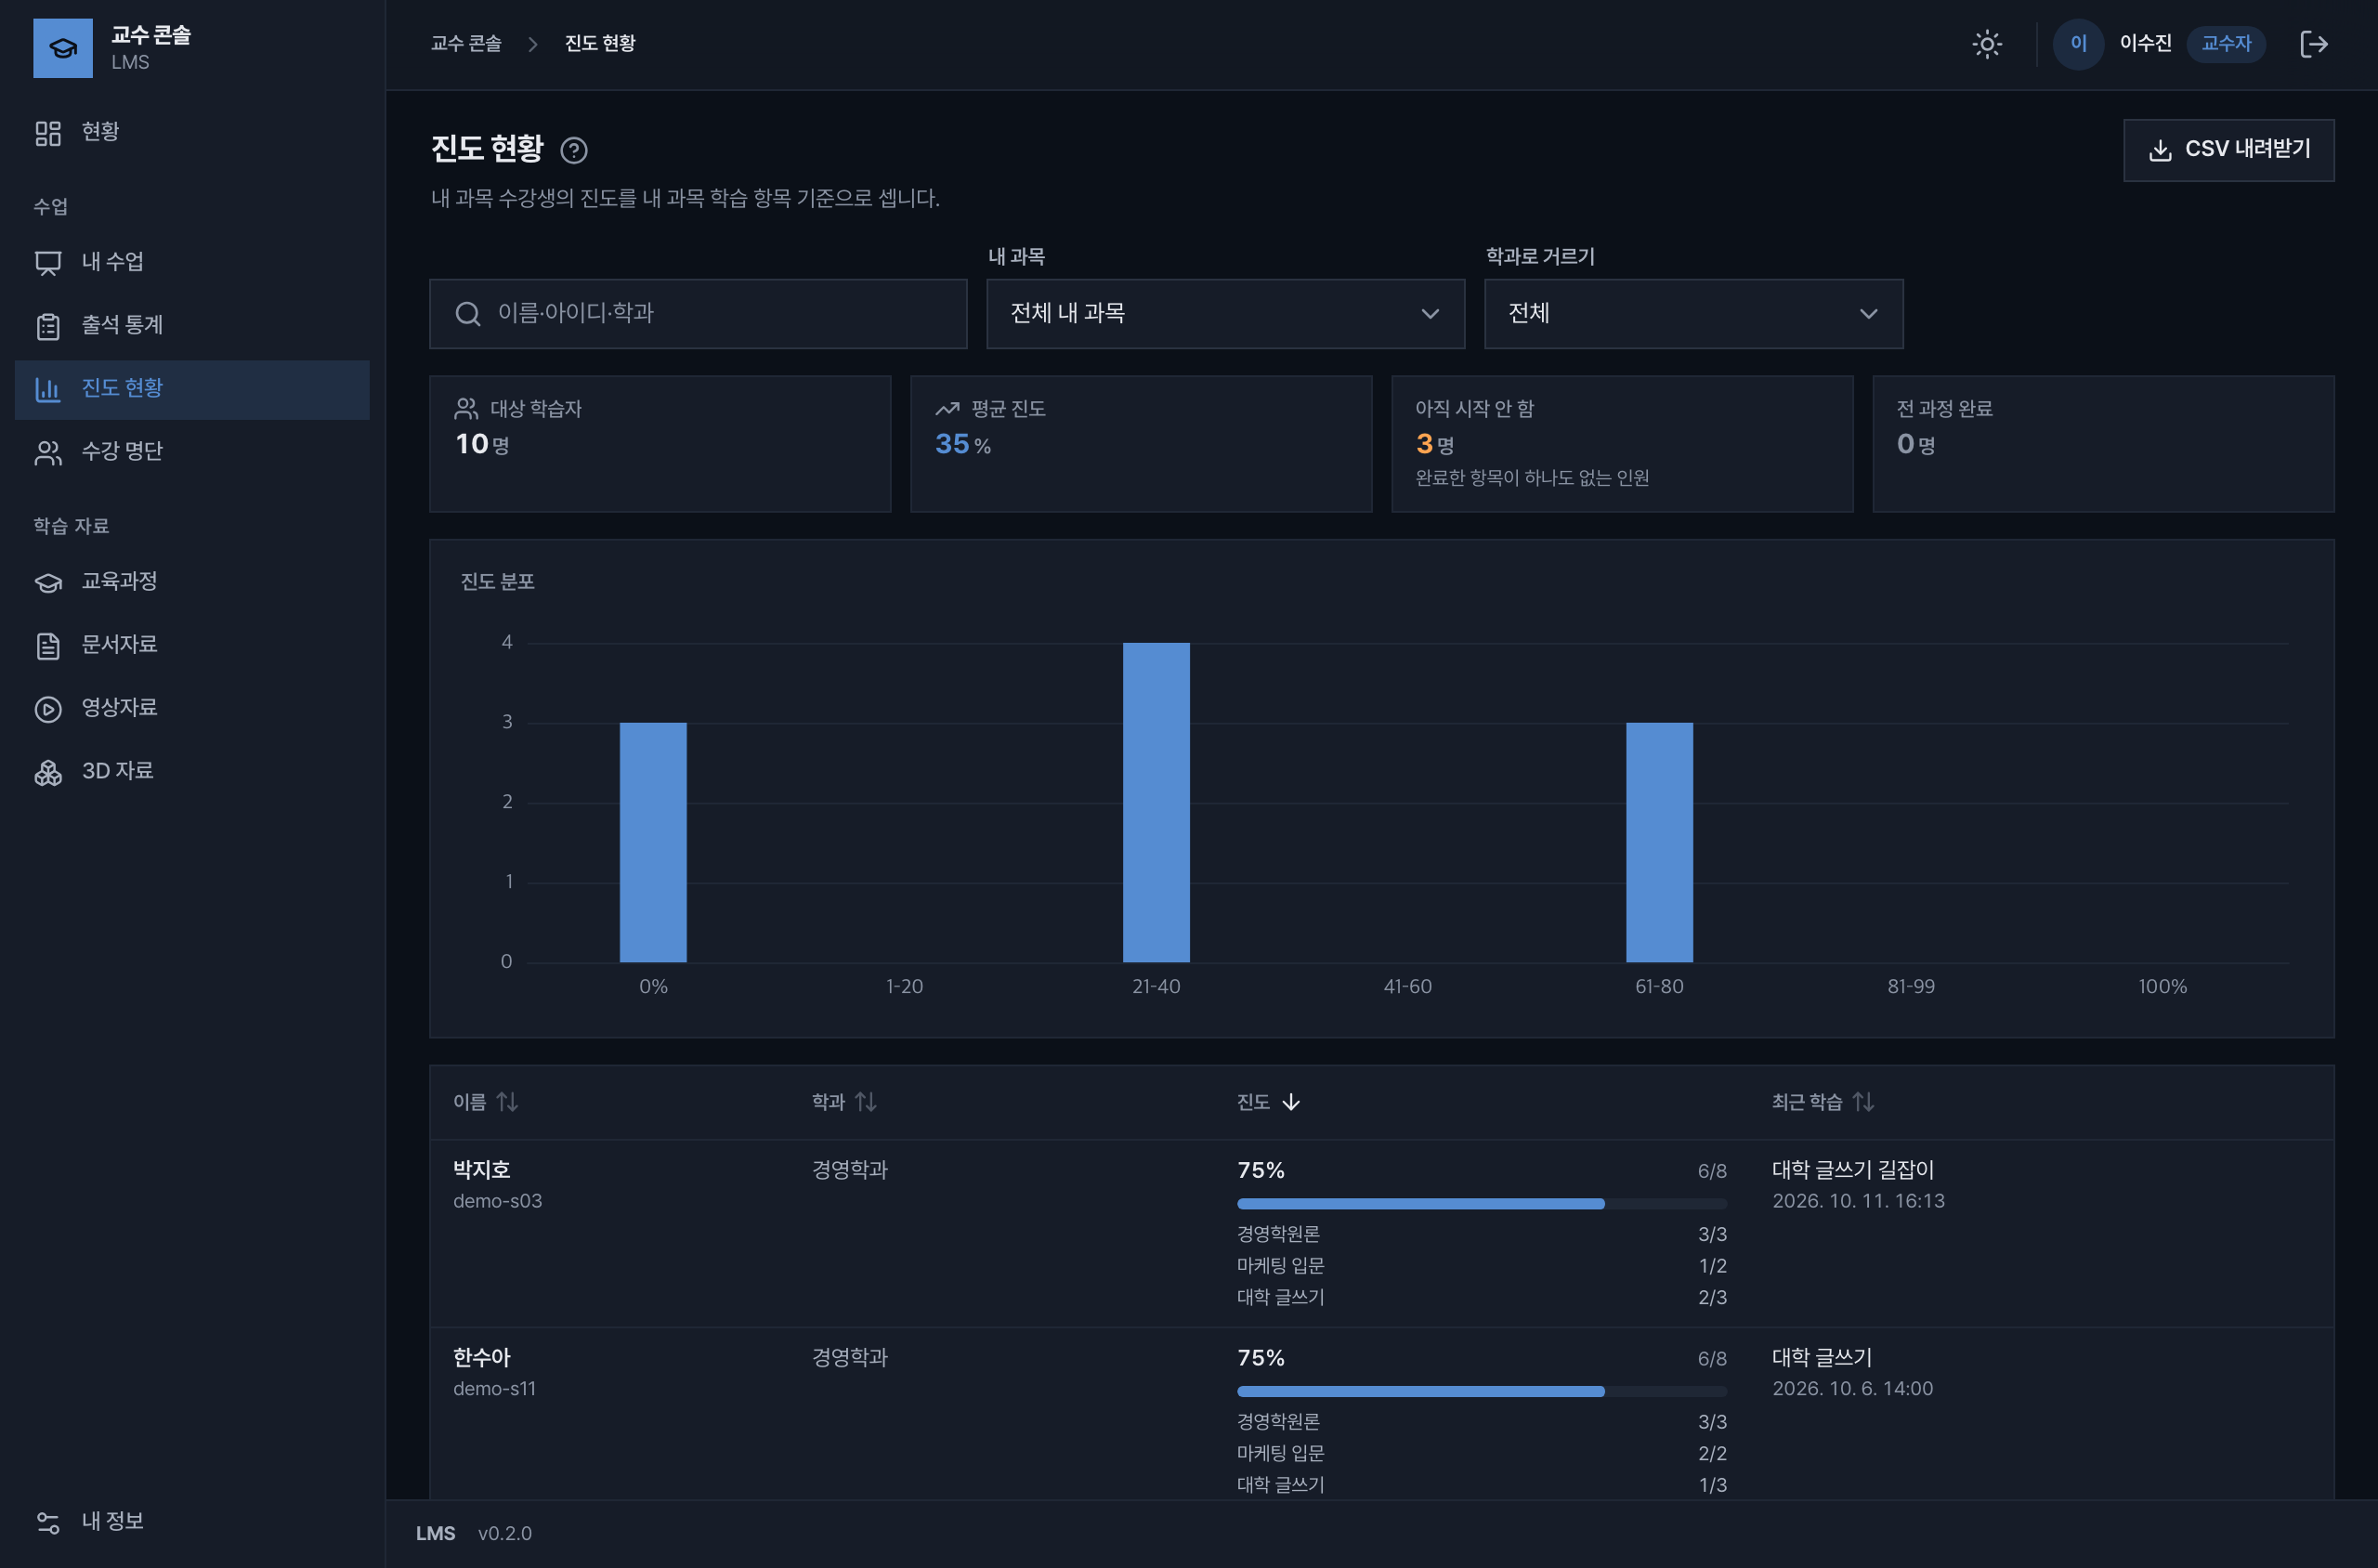This screenshot has width=2378, height=1568.
Task: Click the 61-80 bar in chart
Action: [1659, 842]
